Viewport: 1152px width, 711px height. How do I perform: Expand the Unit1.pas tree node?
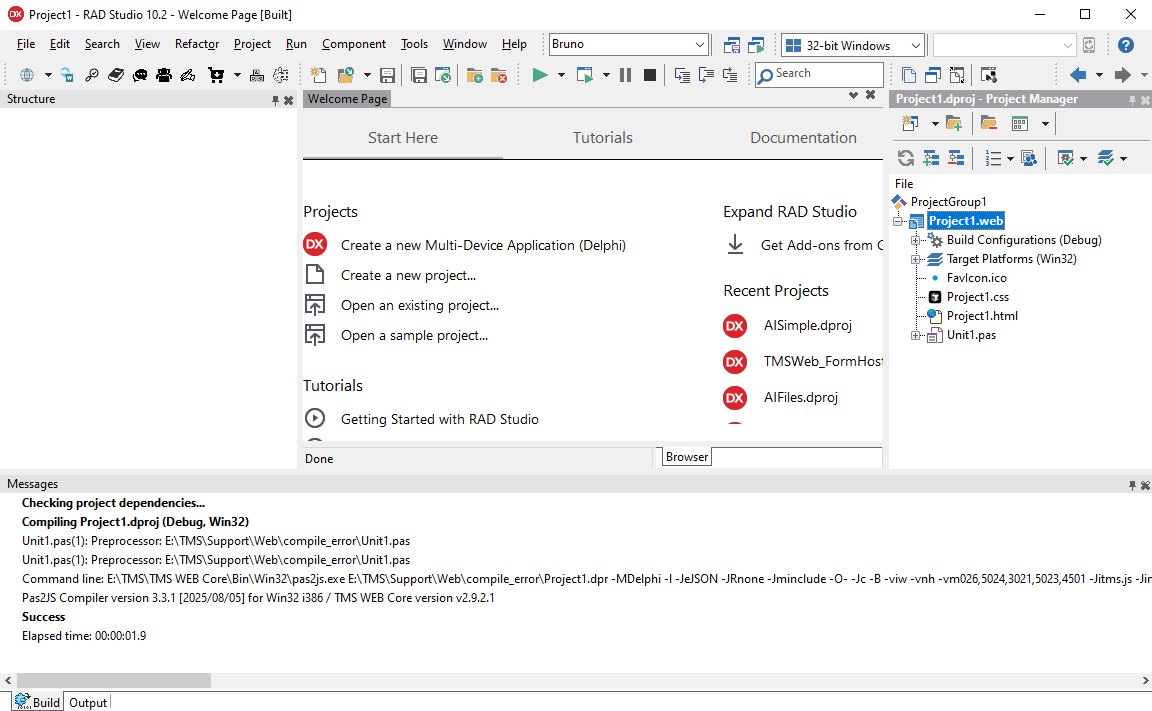click(915, 335)
